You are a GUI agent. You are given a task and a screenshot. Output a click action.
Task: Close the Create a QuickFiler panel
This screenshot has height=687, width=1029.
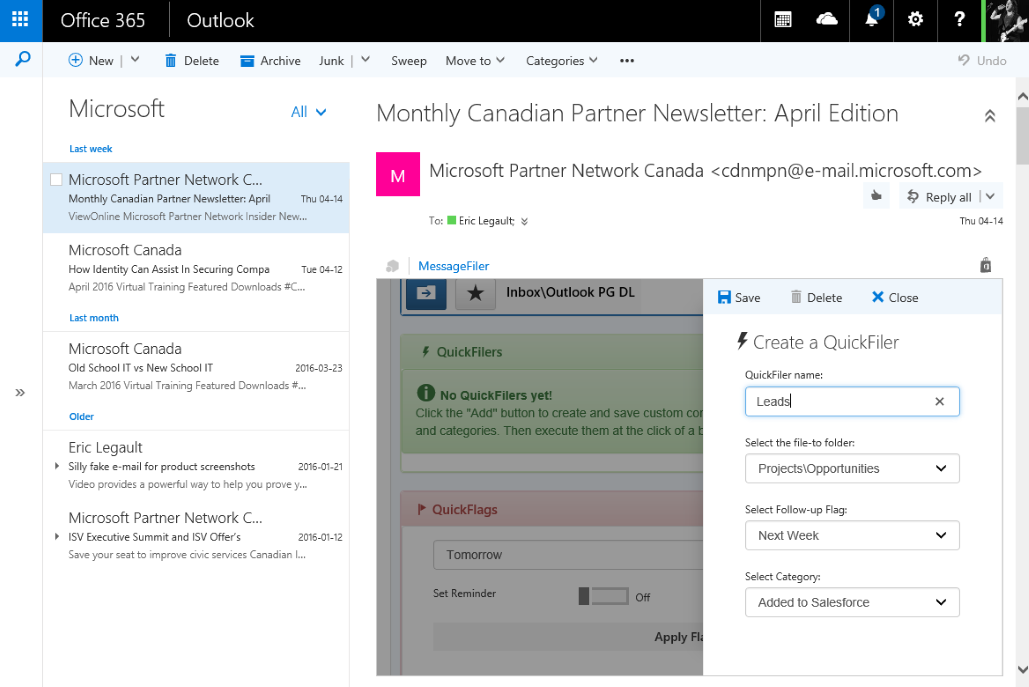[x=894, y=297]
